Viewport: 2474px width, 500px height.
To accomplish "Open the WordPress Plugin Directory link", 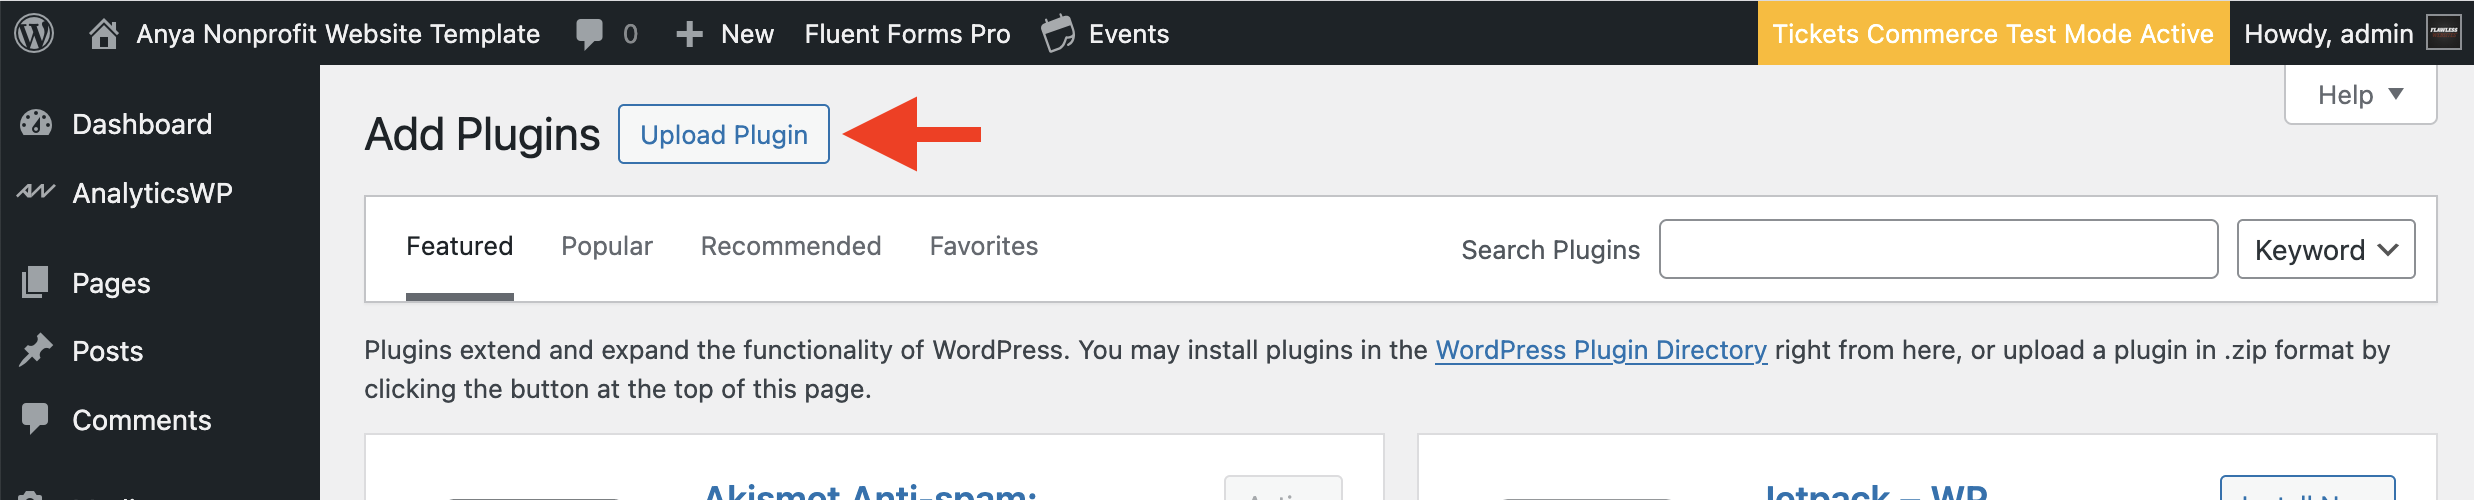I will pos(1601,350).
